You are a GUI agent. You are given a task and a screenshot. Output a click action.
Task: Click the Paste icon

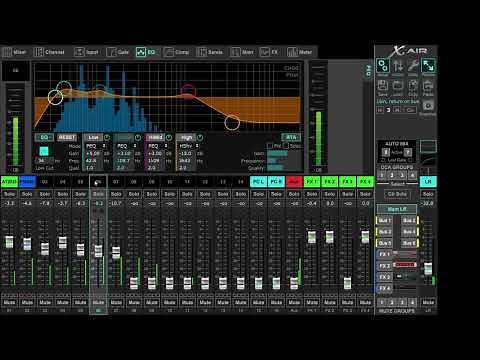428,86
